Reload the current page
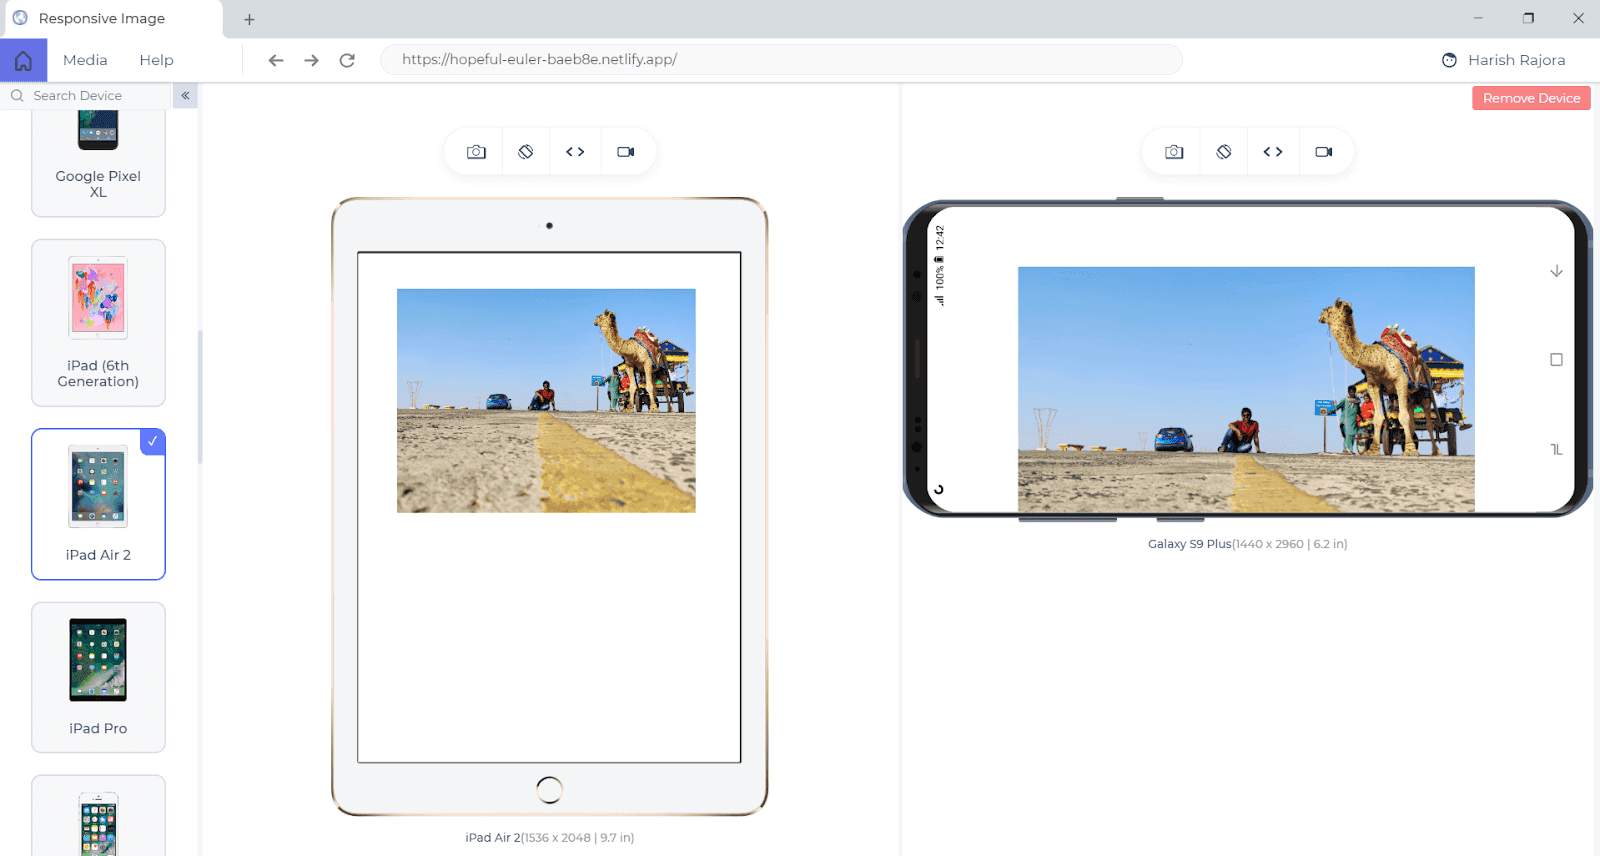1600x856 pixels. 347,60
